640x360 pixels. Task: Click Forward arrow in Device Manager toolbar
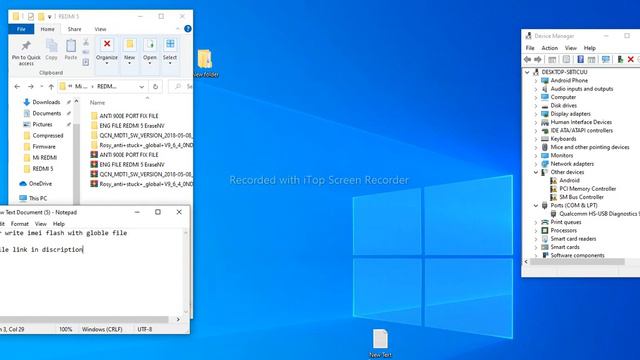(538, 60)
